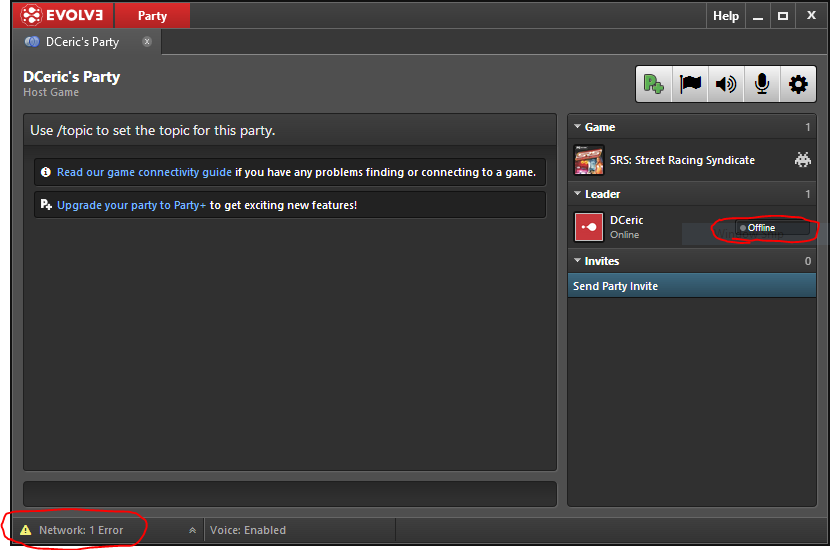Click the Evolve logo button
This screenshot has width=830, height=550.
62,15
